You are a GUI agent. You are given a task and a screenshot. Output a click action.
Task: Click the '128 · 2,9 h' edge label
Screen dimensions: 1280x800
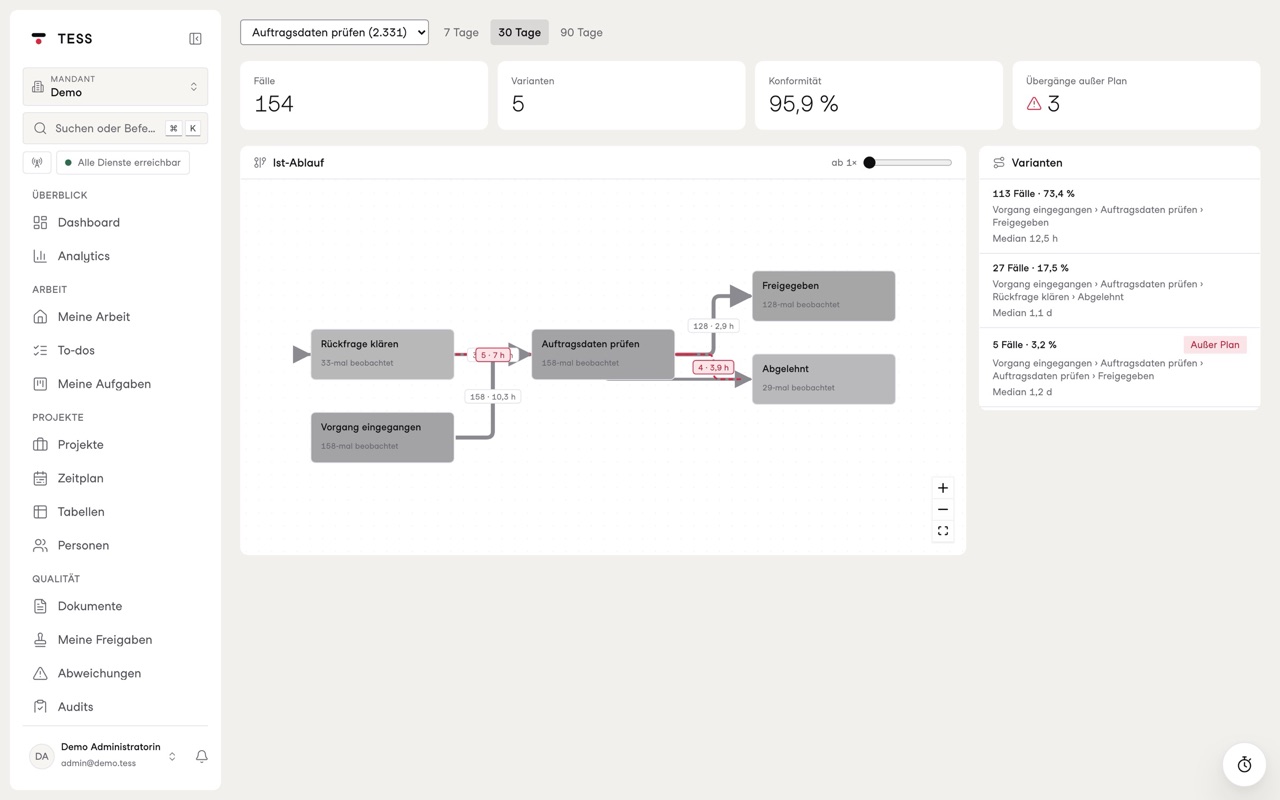(x=713, y=326)
